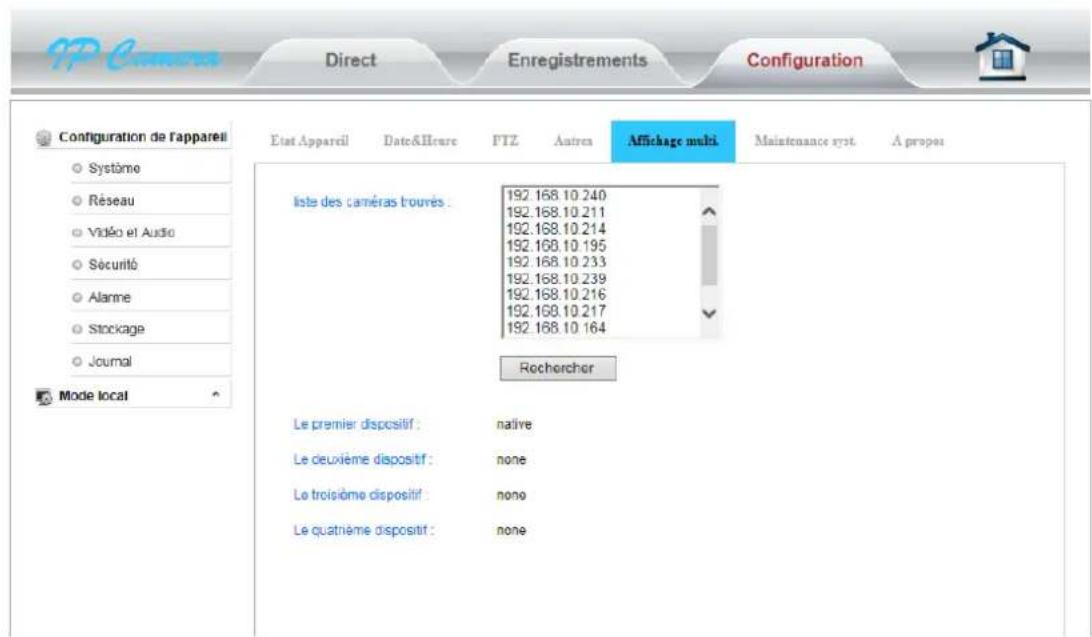This screenshot has width=1092, height=637.
Task: Click 'native' value of premier dispositif
Action: pyautogui.click(x=514, y=425)
